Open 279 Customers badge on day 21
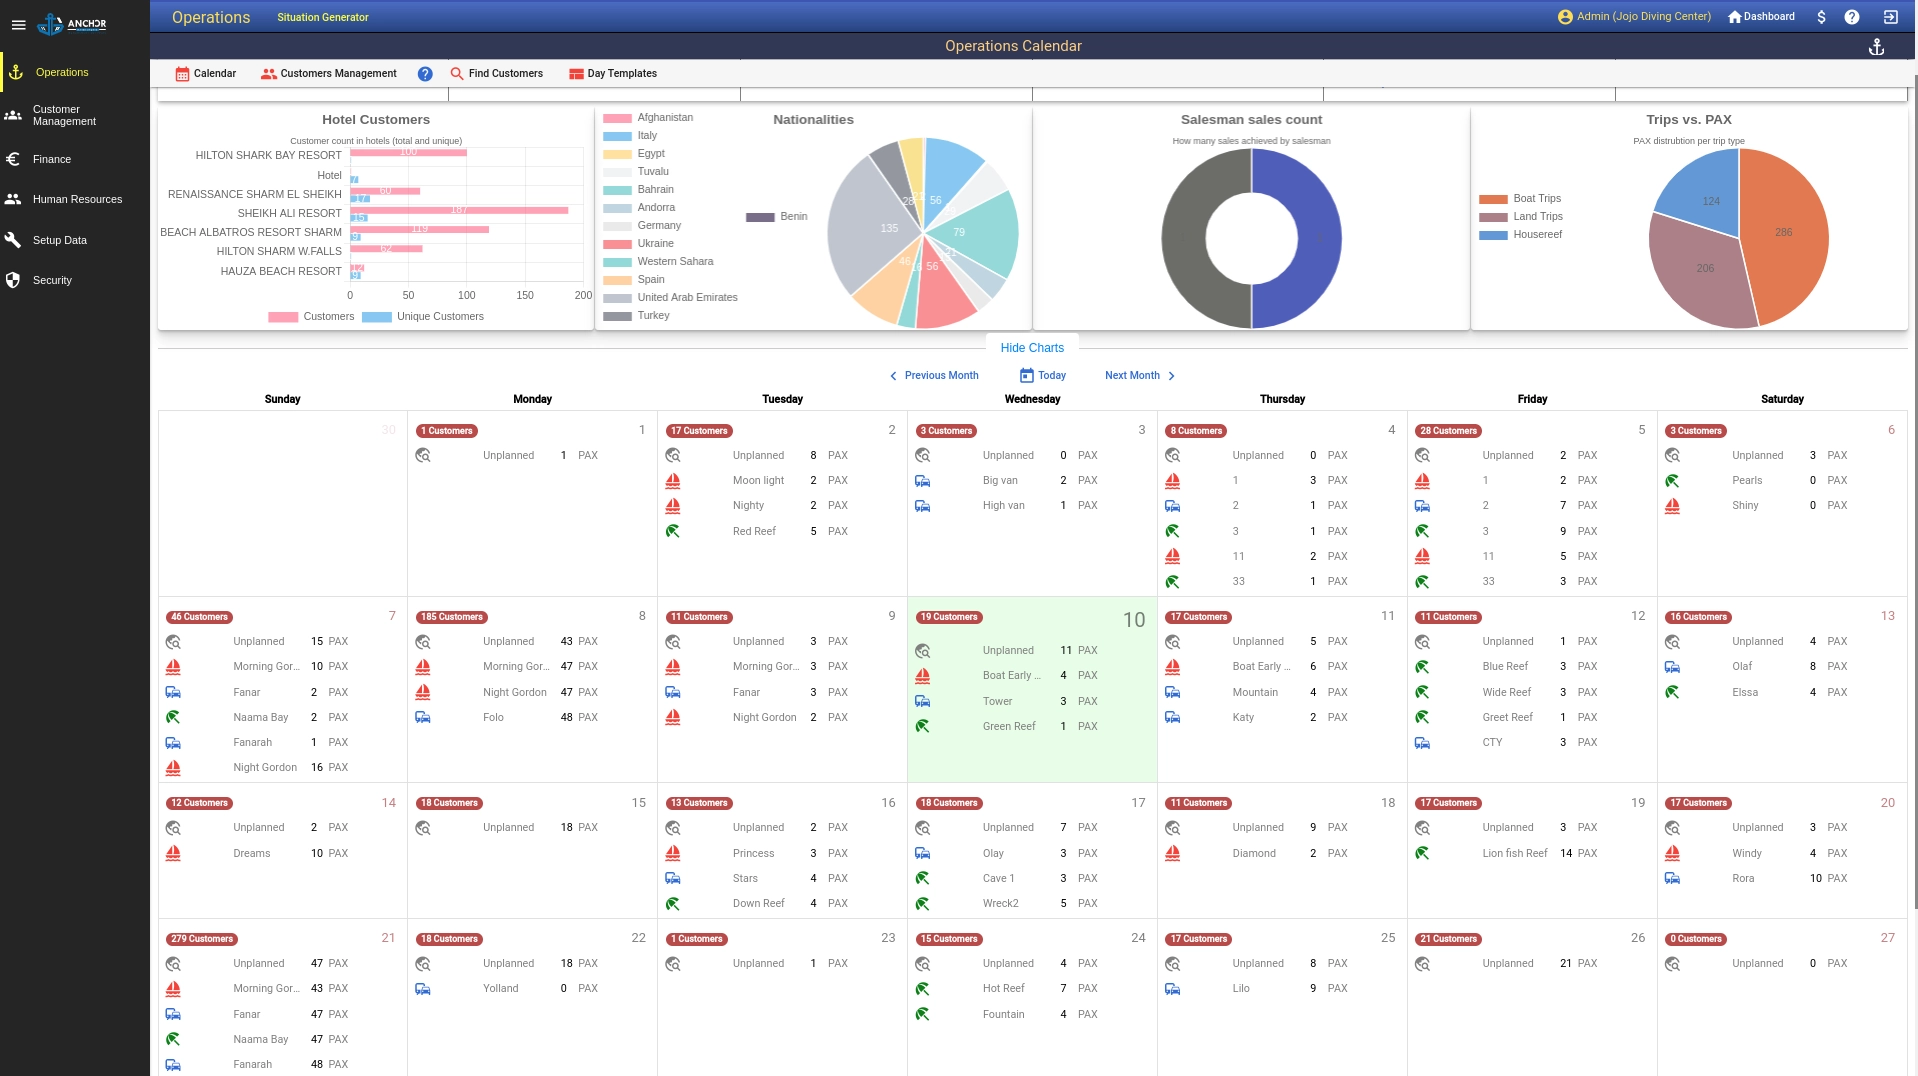This screenshot has width=1918, height=1076. pyautogui.click(x=202, y=939)
